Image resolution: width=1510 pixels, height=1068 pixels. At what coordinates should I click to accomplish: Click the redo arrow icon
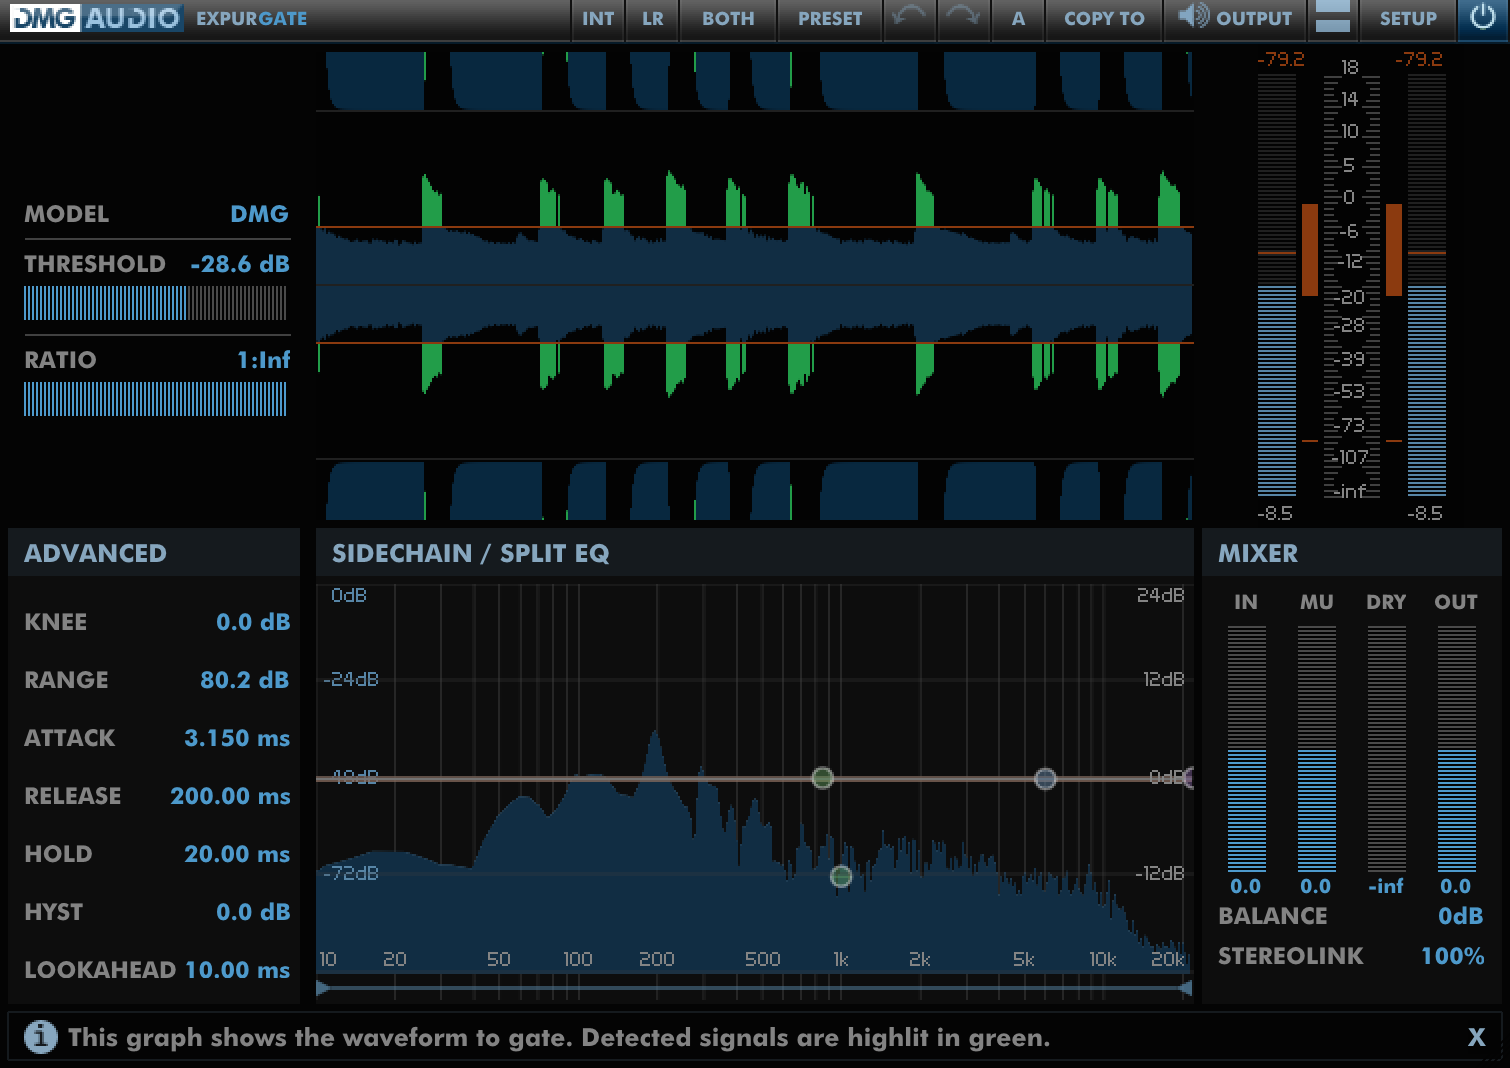click(x=962, y=18)
